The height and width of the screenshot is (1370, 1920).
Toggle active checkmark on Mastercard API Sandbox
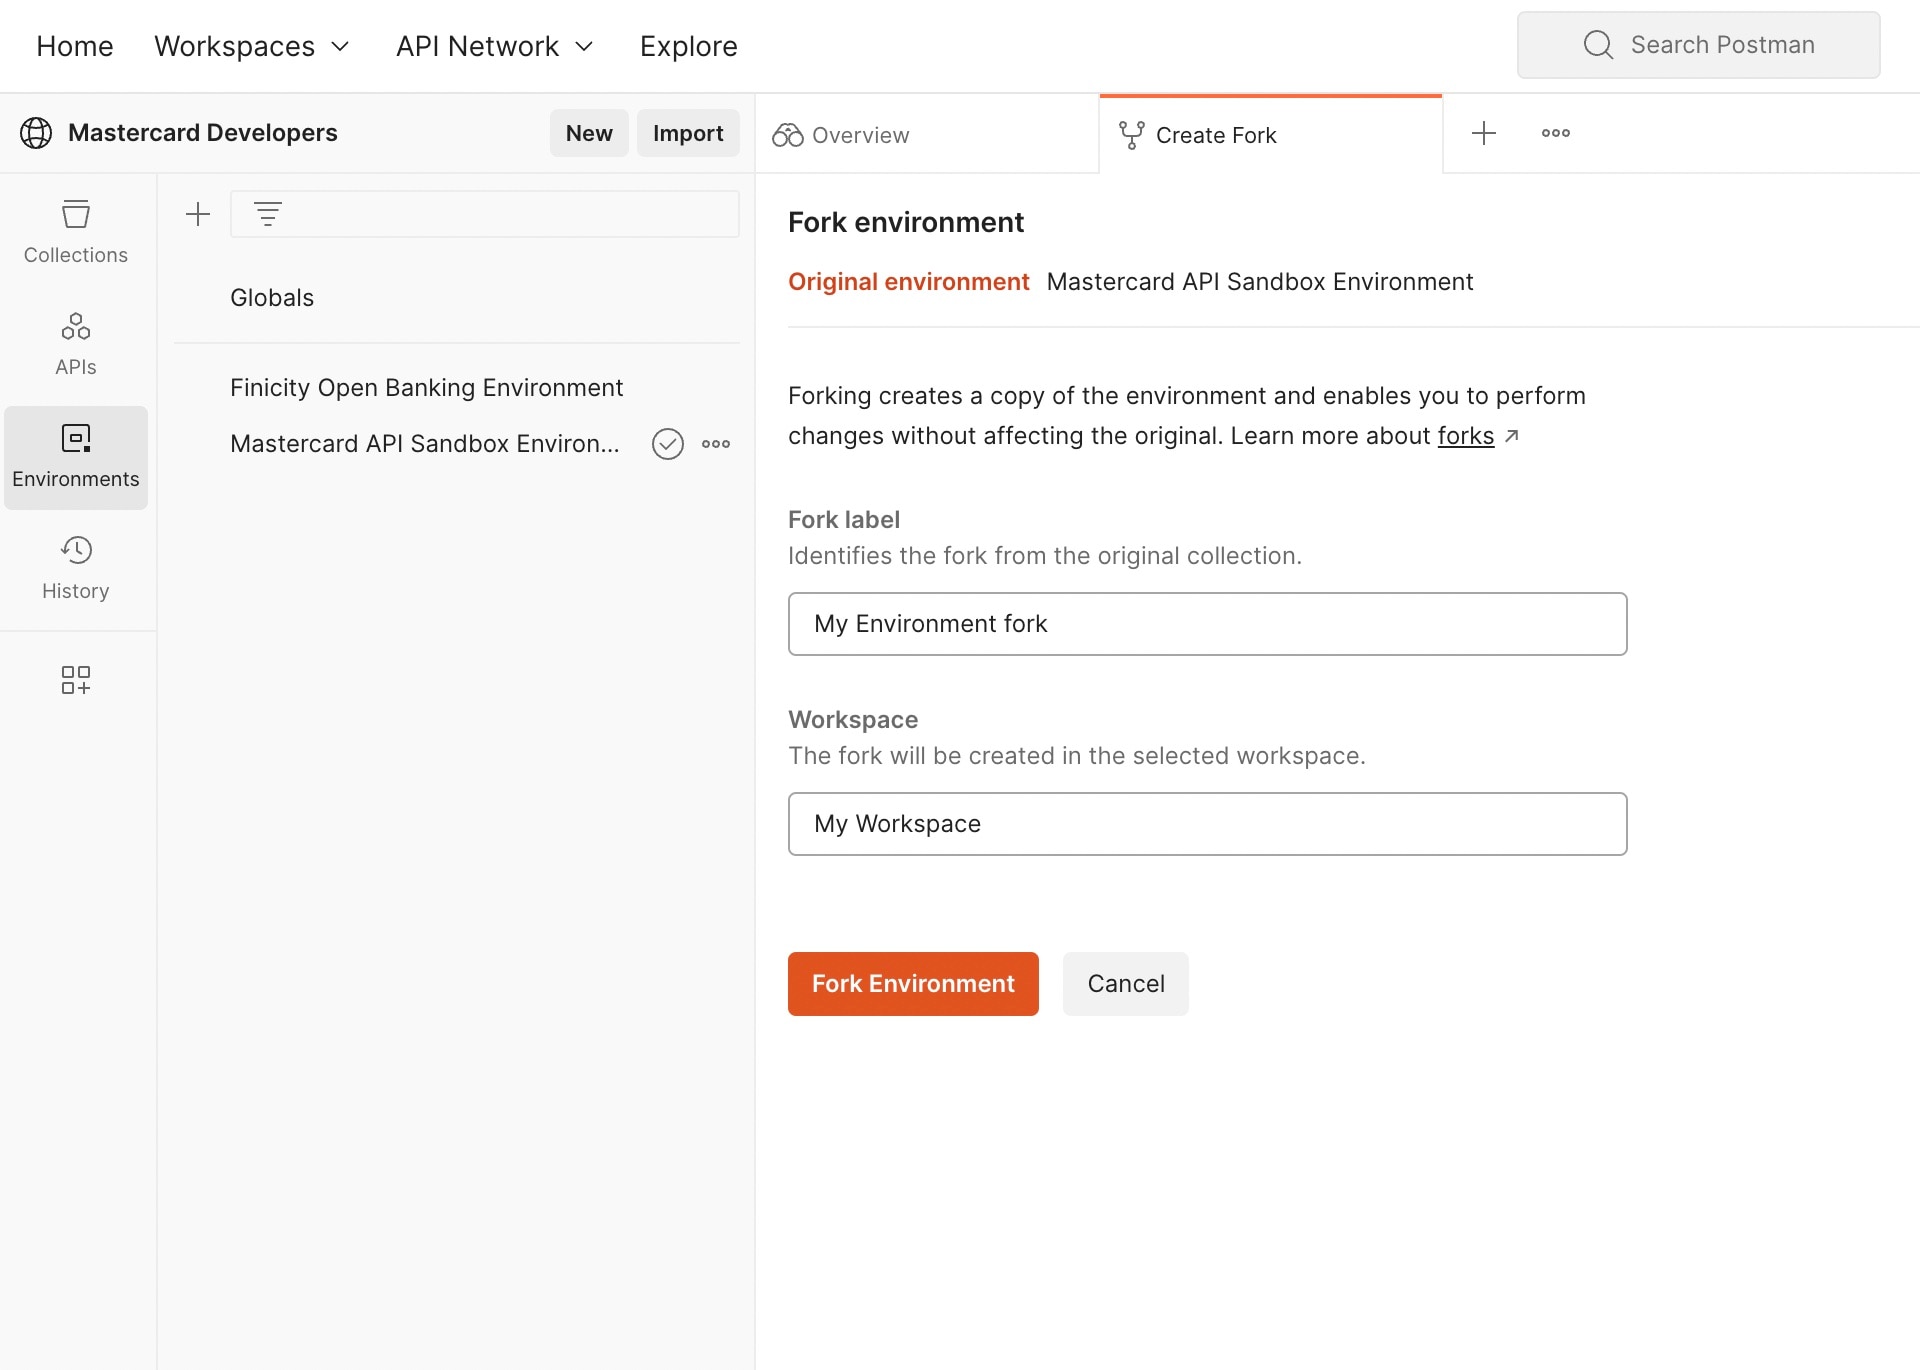[667, 444]
